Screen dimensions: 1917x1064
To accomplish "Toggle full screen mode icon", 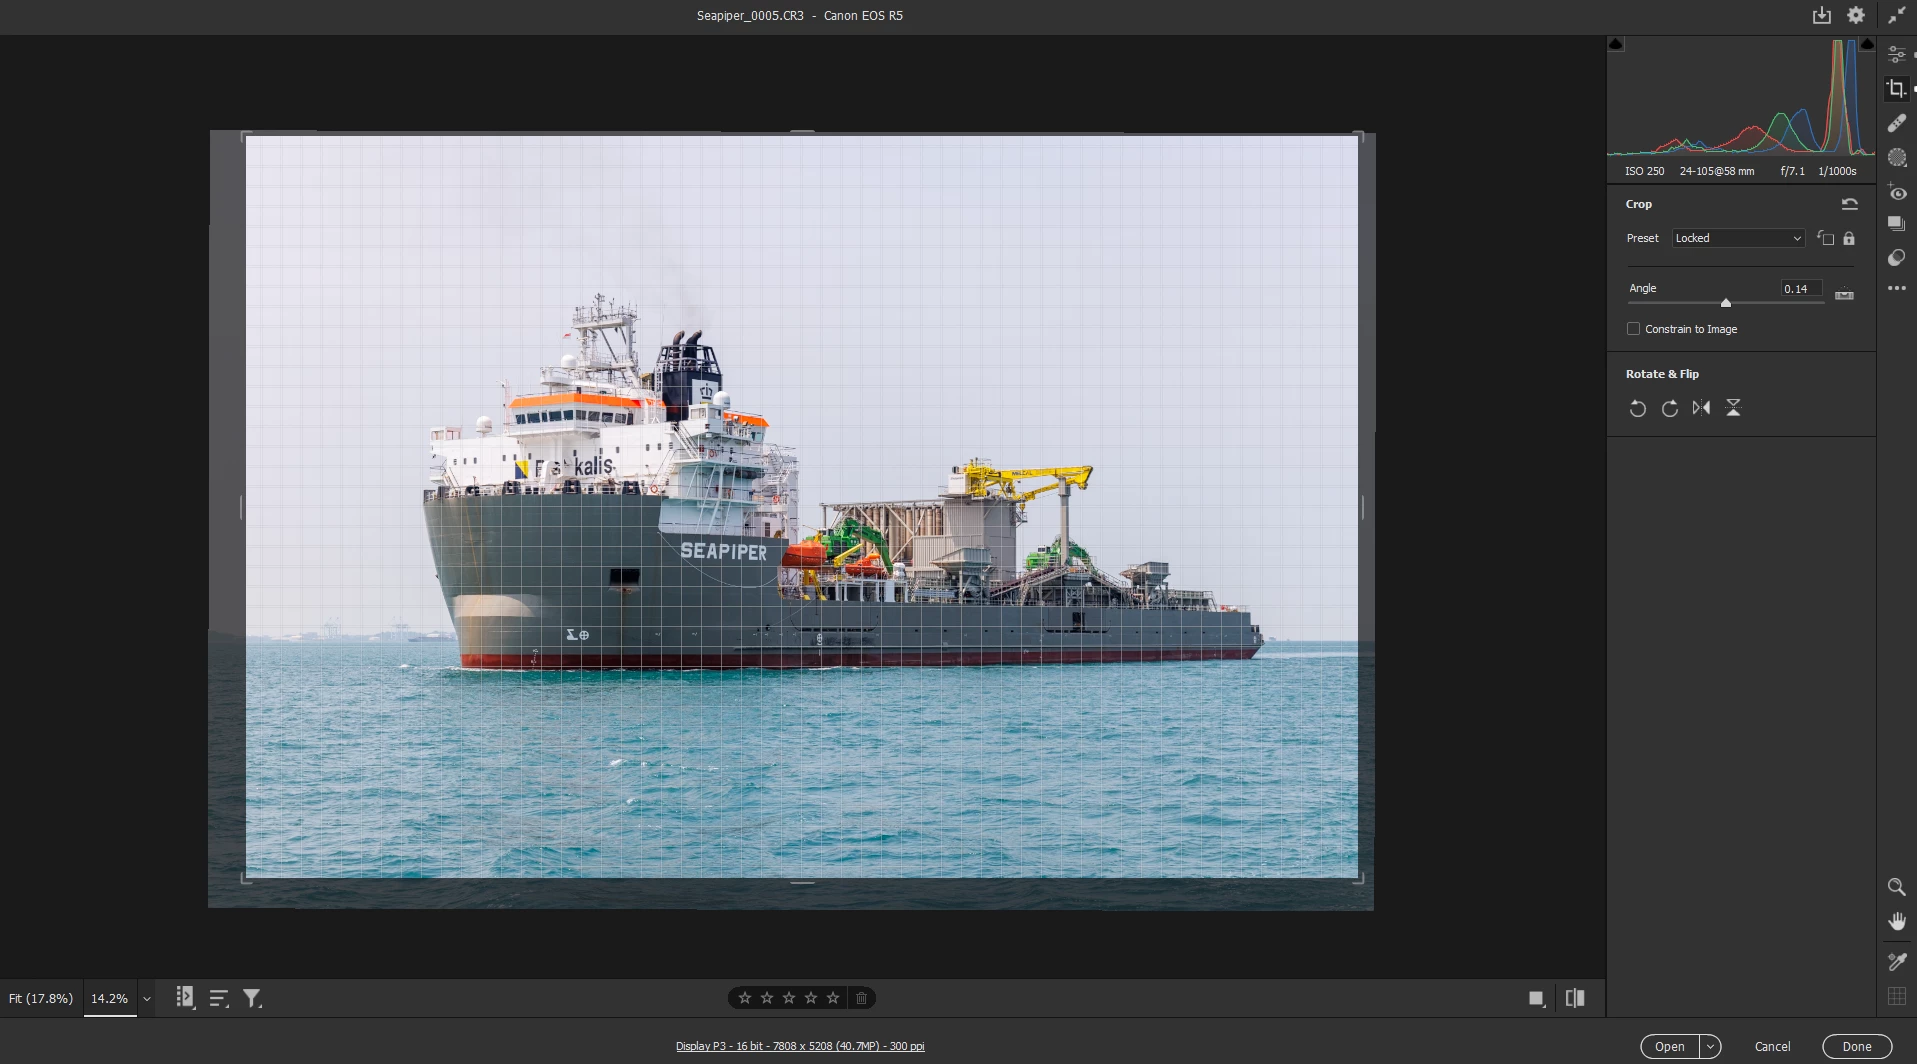I will [x=1897, y=15].
